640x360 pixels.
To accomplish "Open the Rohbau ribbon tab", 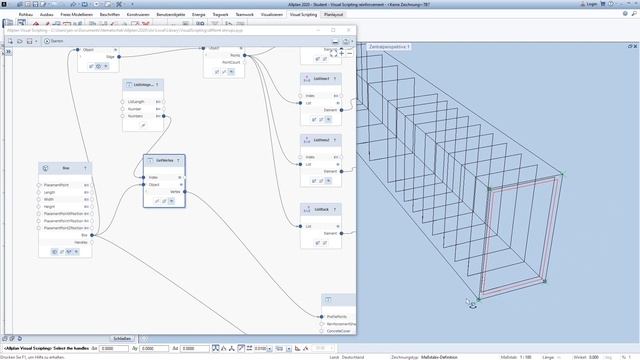I will coord(26,14).
